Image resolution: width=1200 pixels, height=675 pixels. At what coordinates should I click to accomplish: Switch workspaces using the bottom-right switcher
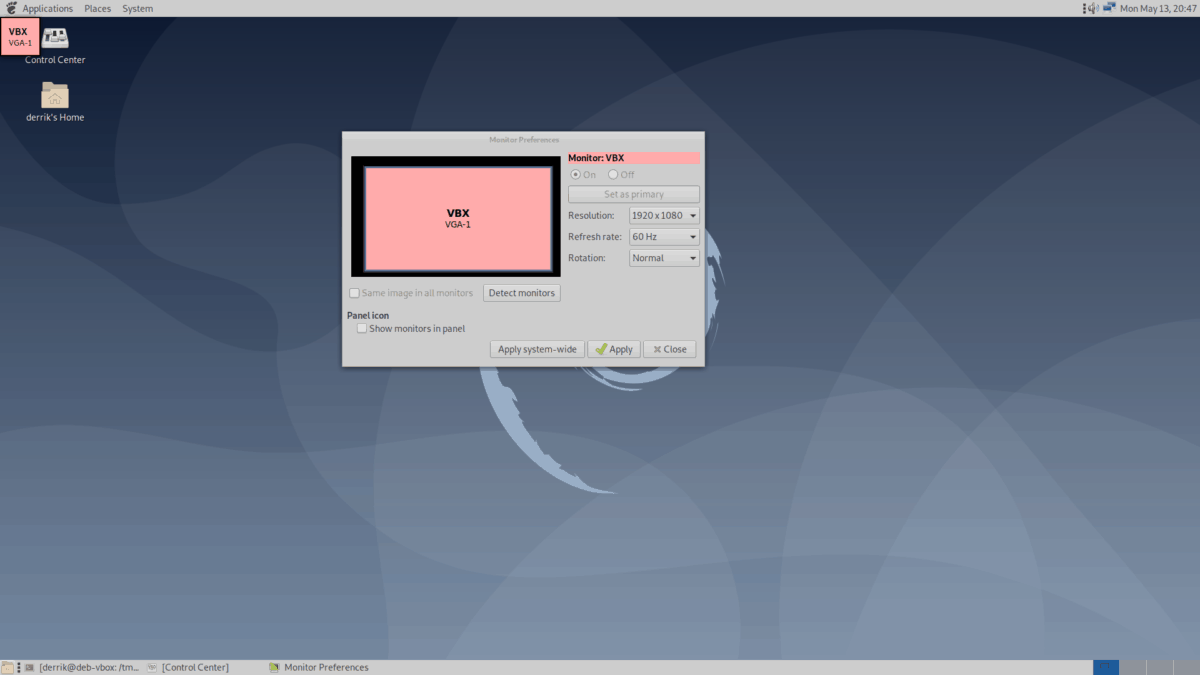tap(1106, 666)
